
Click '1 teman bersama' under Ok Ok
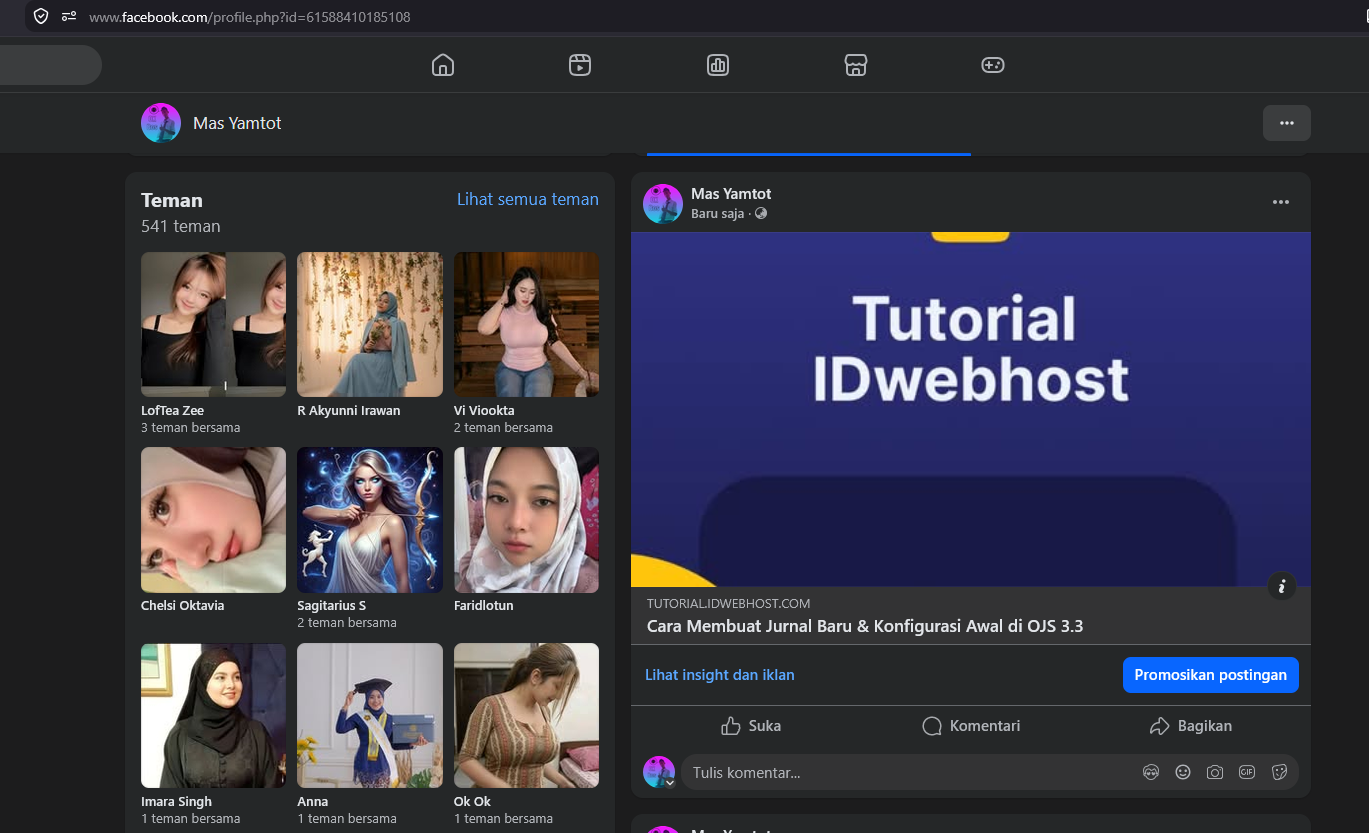click(503, 819)
